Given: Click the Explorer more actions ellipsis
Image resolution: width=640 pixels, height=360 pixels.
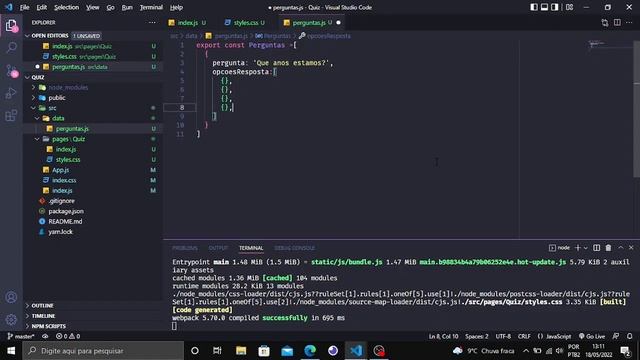Looking at the screenshot, I should pos(152,22).
